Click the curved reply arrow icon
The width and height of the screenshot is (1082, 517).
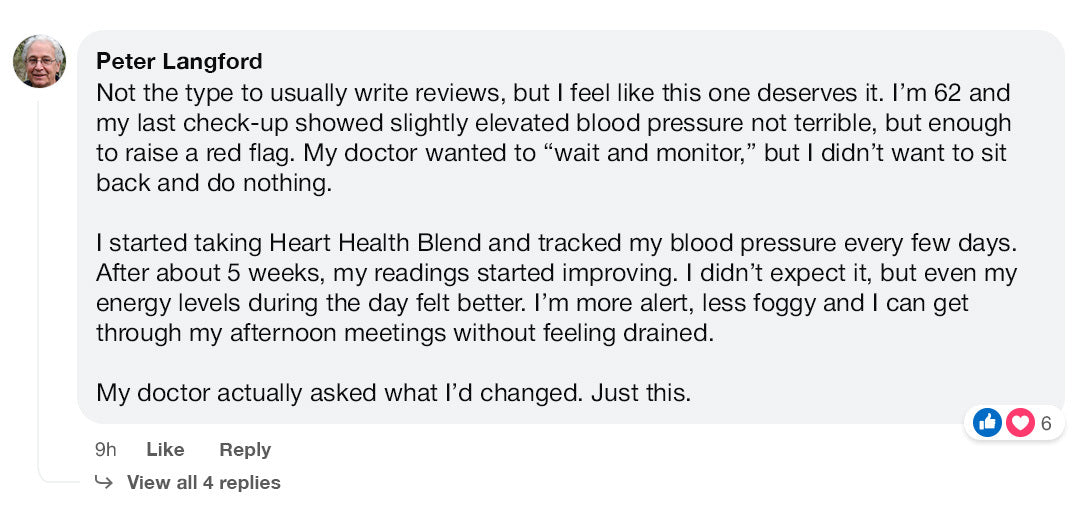pyautogui.click(x=103, y=483)
